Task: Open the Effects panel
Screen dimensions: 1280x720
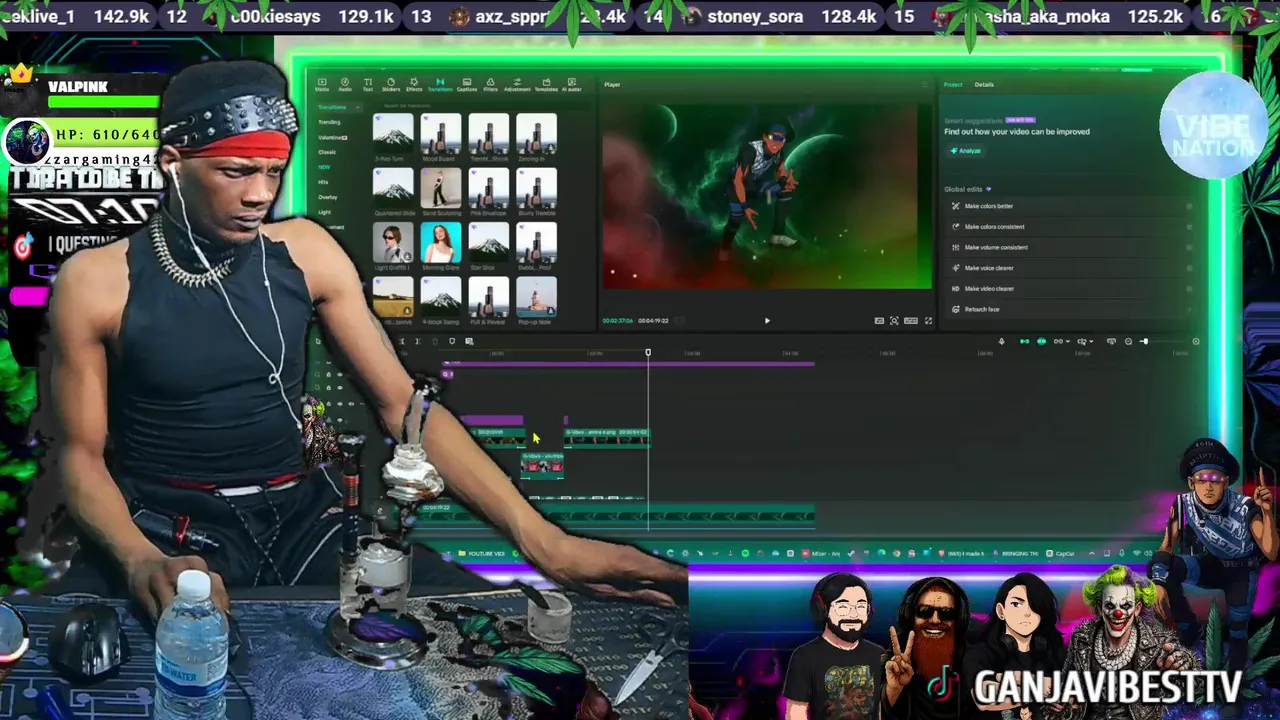Action: click(x=414, y=84)
